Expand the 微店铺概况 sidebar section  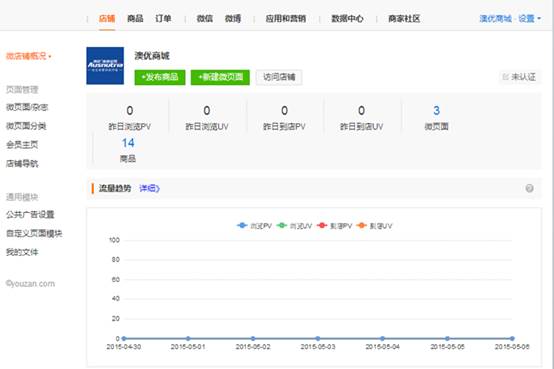[x=28, y=56]
